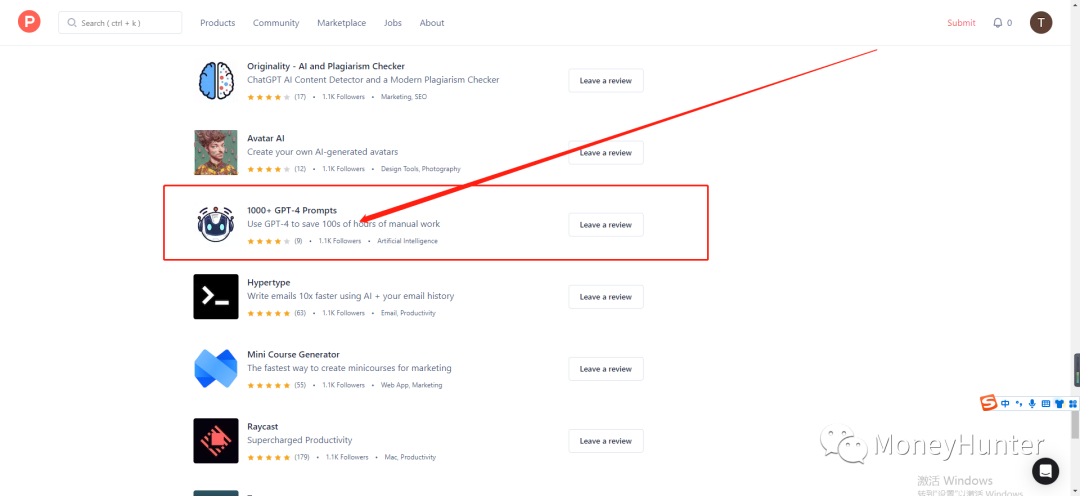Click the page vertical scrollbar thumb
Screen dimensions: 1080x496
(1075, 424)
